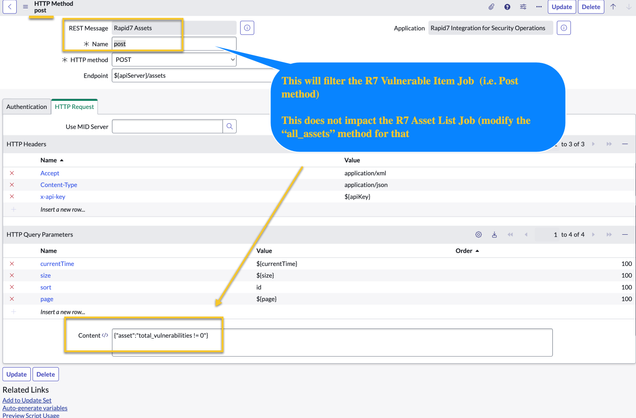Select the HTTP Request tab
This screenshot has width=636, height=418.
[74, 107]
